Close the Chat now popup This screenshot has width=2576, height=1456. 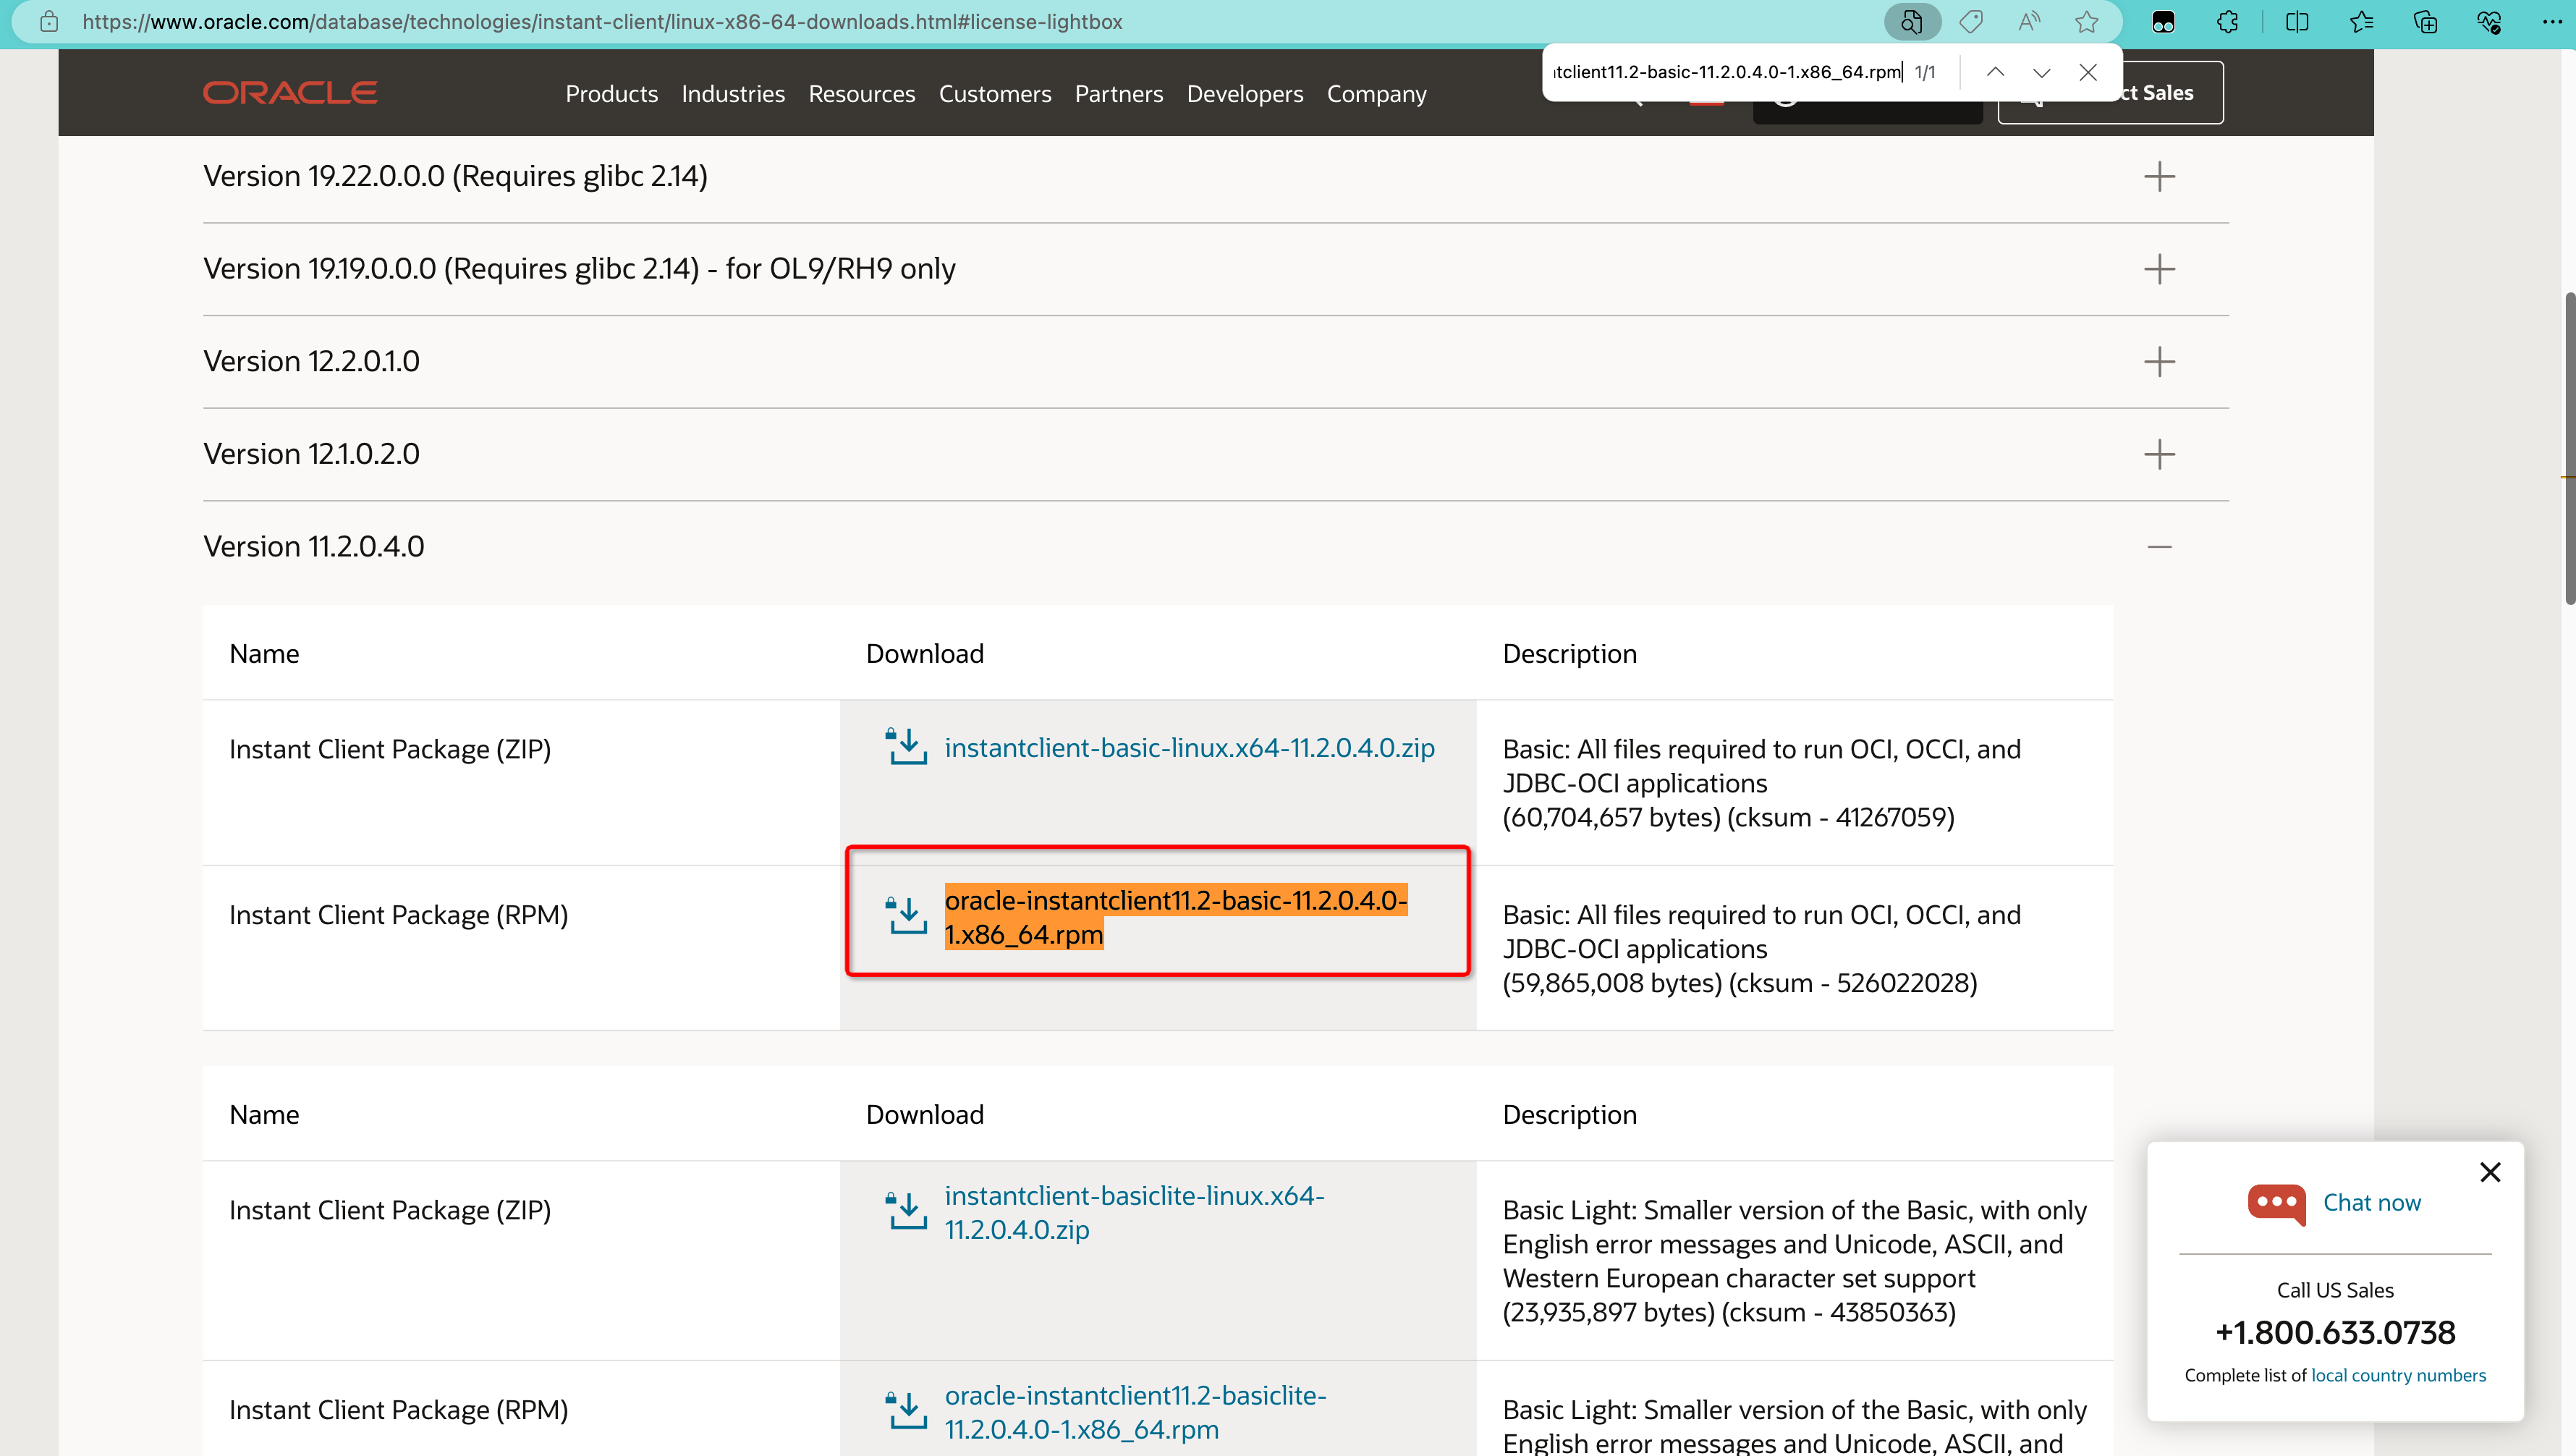pos(2490,1172)
